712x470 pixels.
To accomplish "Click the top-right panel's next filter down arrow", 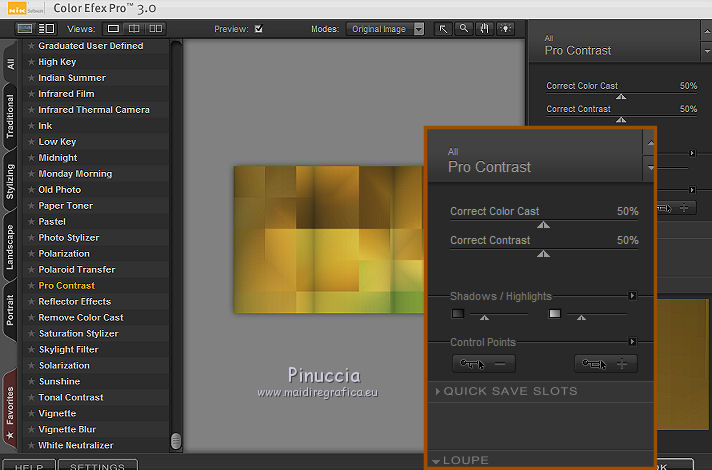I will point(707,51).
